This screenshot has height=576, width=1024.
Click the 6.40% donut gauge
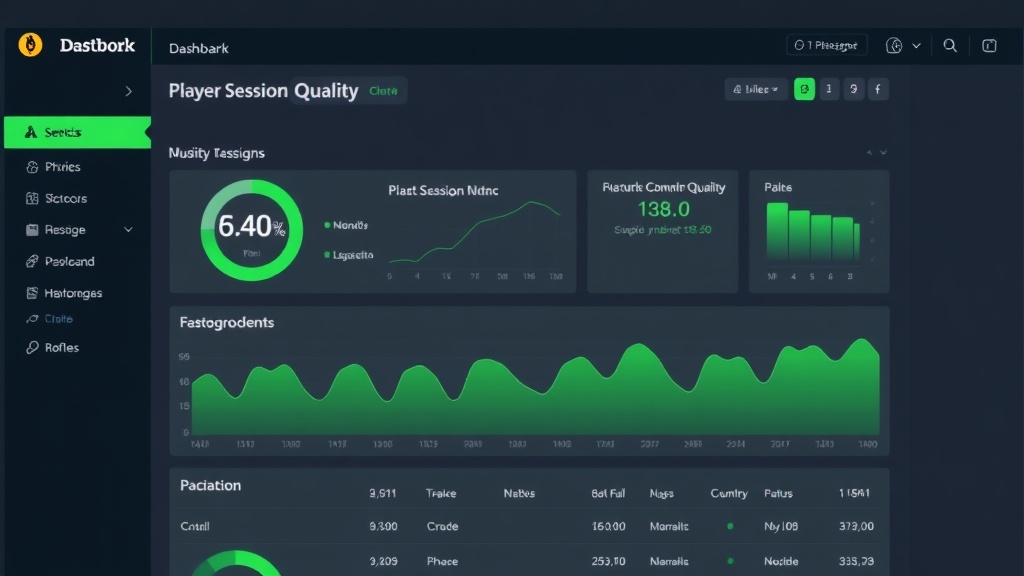tap(251, 231)
